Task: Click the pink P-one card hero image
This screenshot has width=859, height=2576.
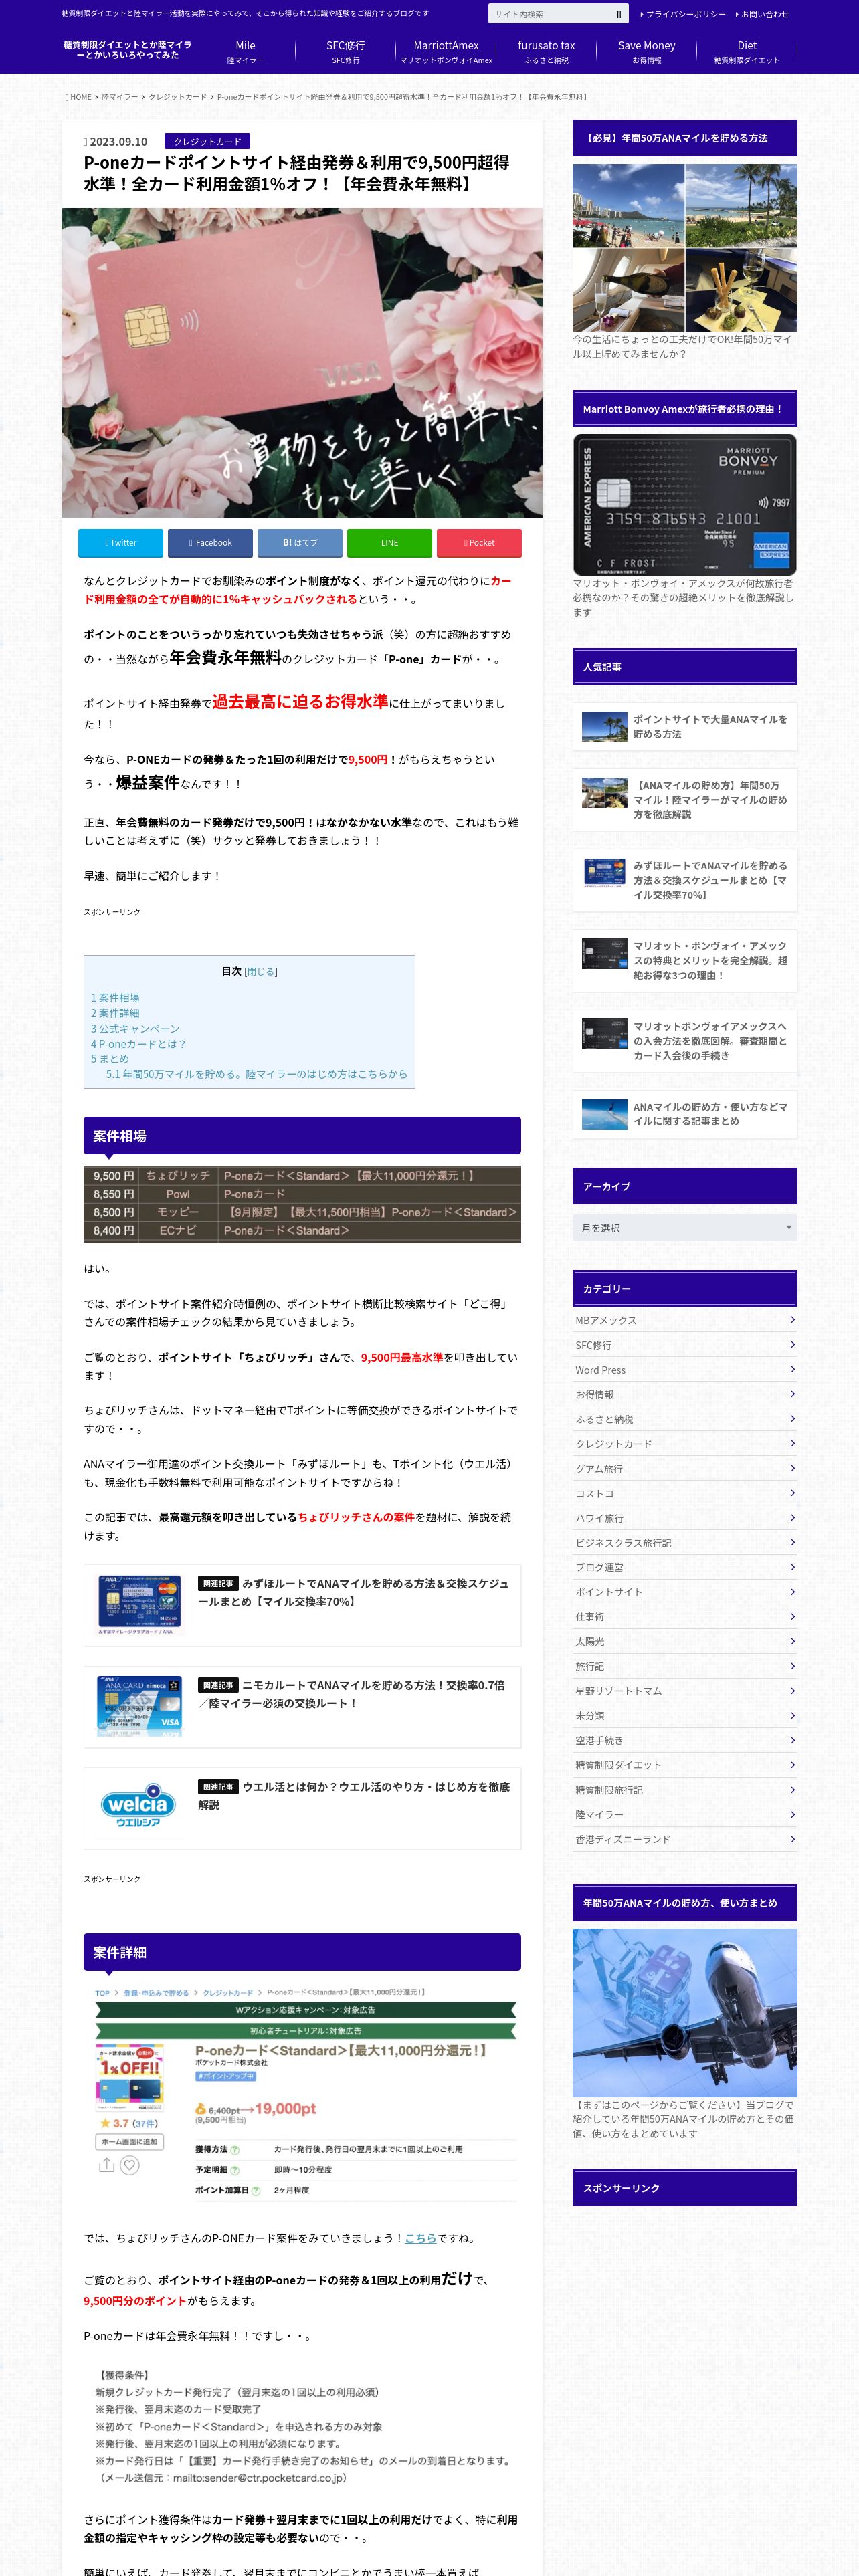Action: click(302, 362)
